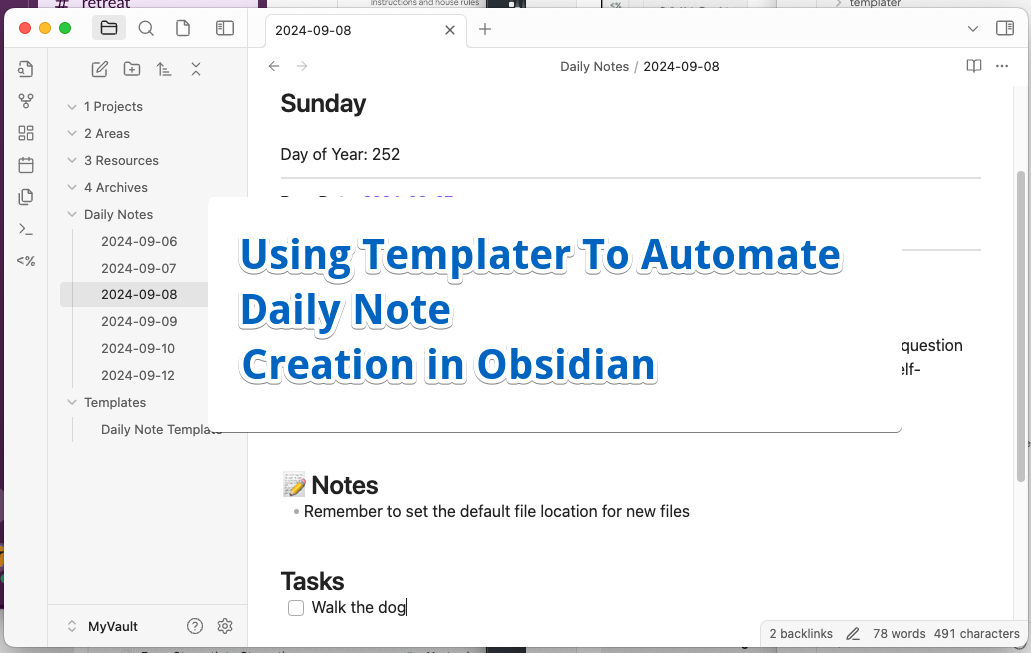Image resolution: width=1031 pixels, height=653 pixels.
Task: Open Settings with the gear icon
Action: (224, 625)
